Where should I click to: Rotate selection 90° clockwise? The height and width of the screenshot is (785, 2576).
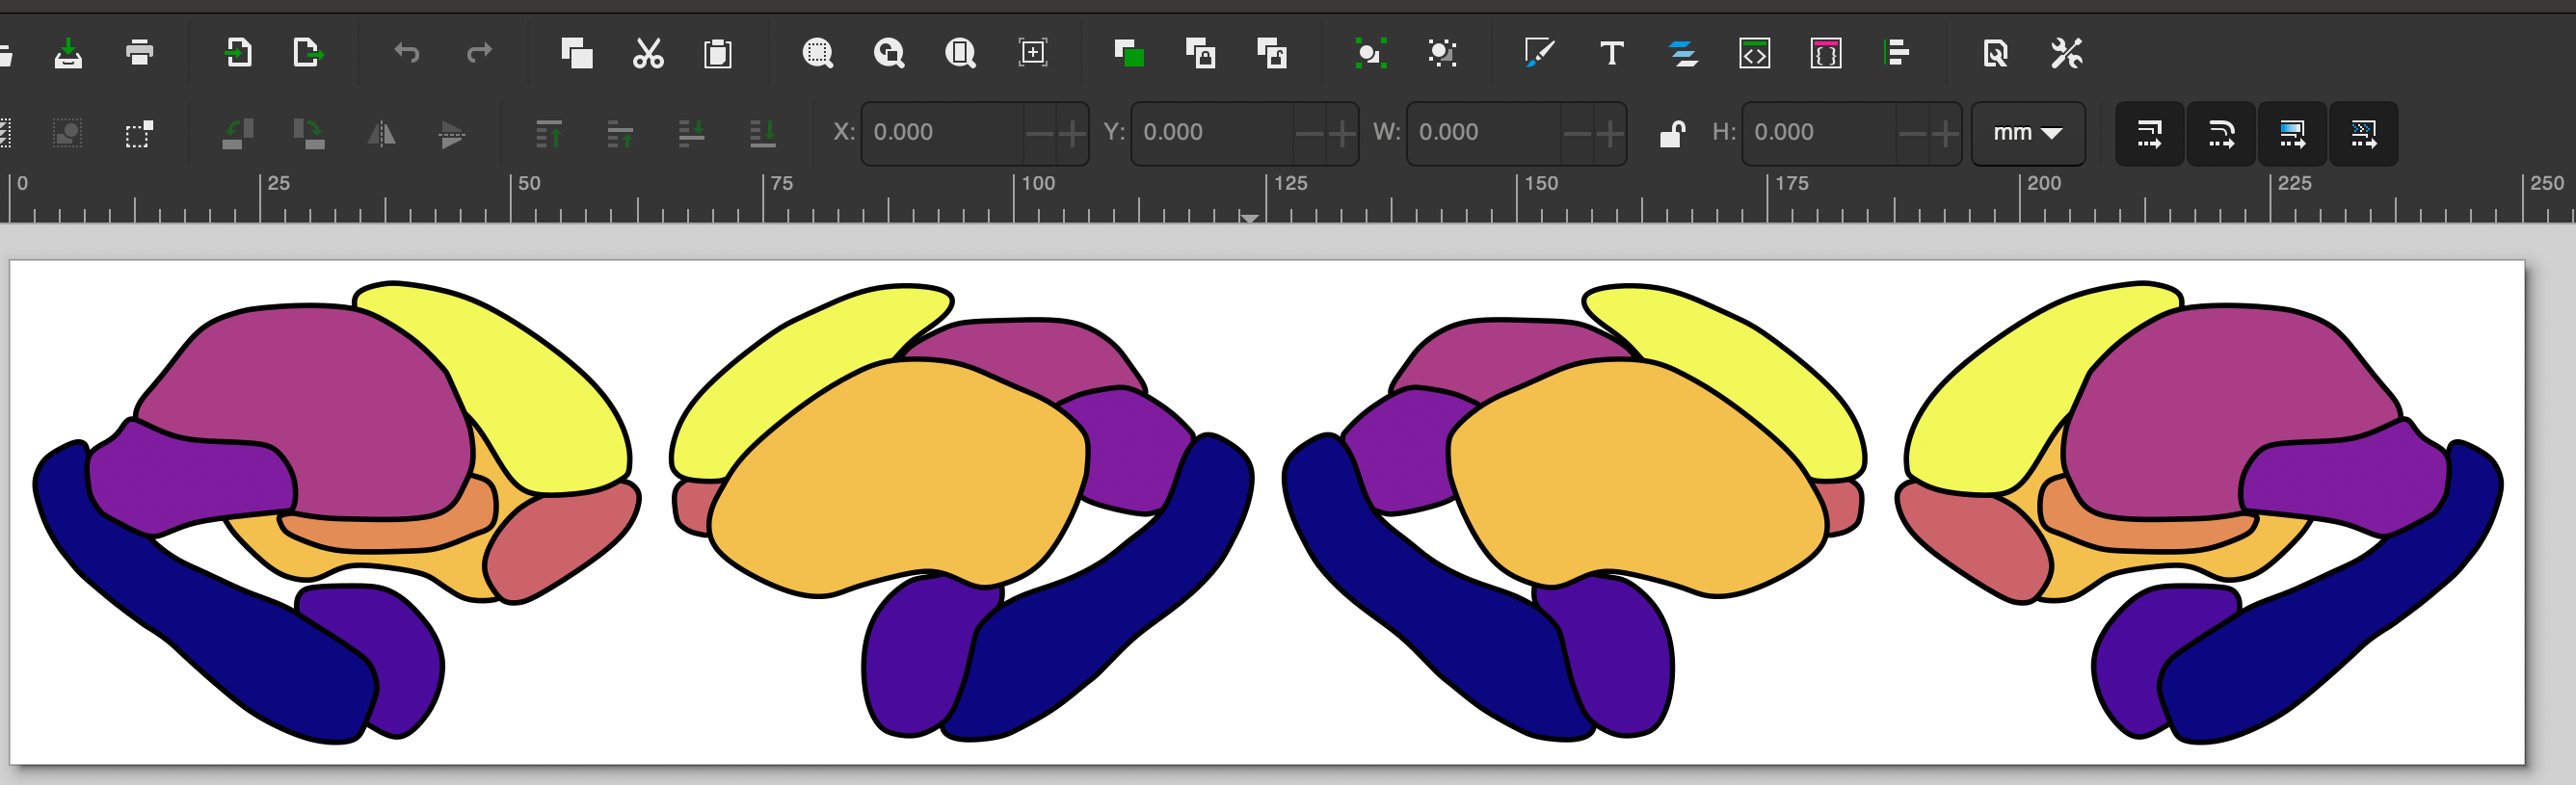coord(309,133)
